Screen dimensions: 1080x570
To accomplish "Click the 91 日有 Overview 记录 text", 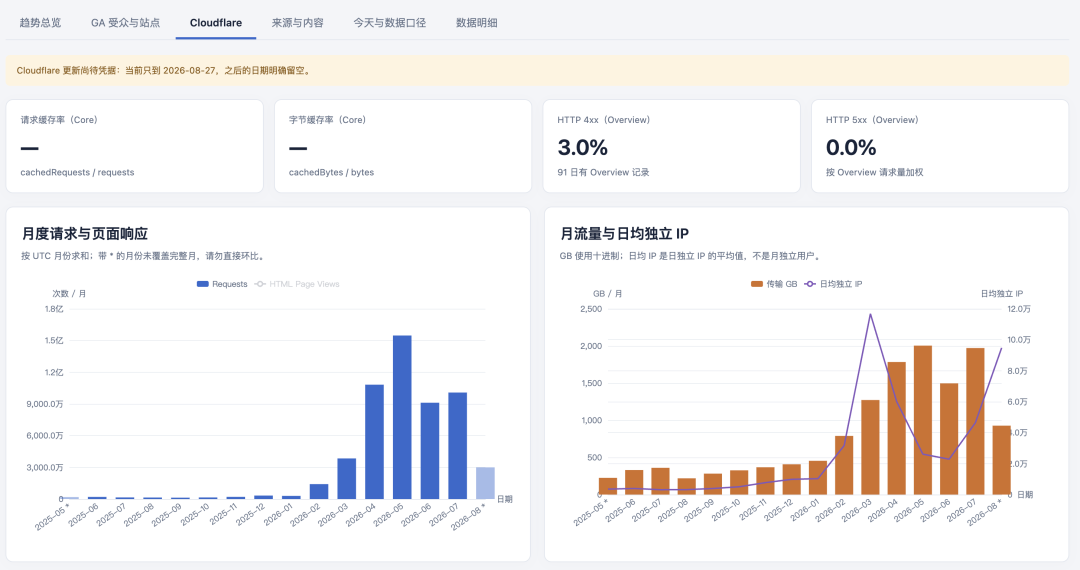I will tap(603, 172).
